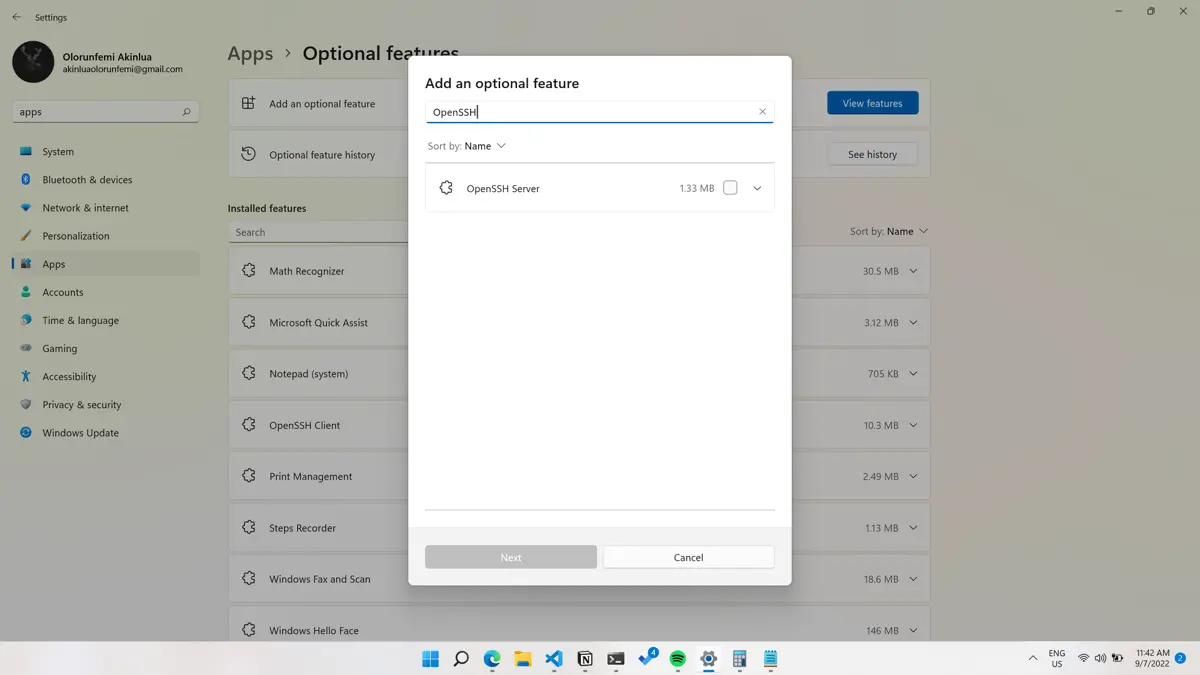This screenshot has height=675, width=1200.
Task: Open Windows Update settings
Action: (x=106, y=433)
